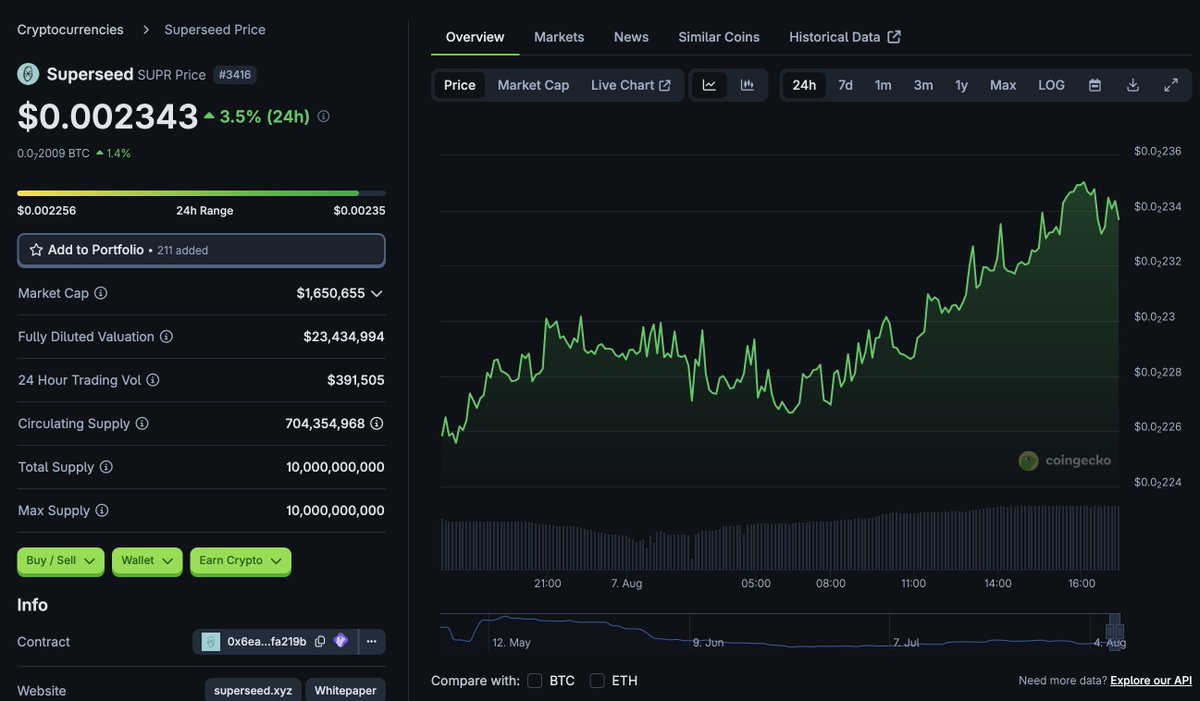Select the 3m time range

[923, 85]
